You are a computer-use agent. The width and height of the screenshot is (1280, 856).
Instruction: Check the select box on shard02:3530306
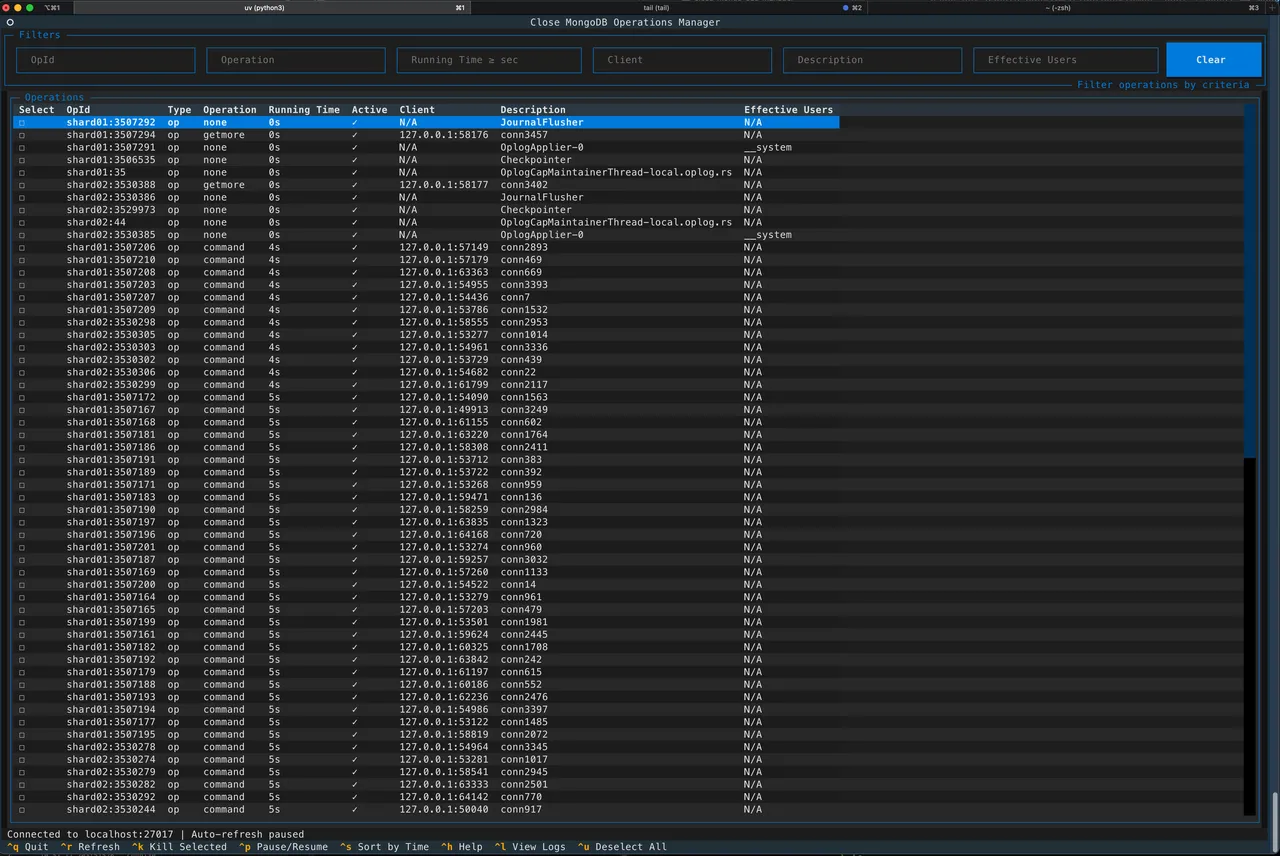(x=22, y=373)
